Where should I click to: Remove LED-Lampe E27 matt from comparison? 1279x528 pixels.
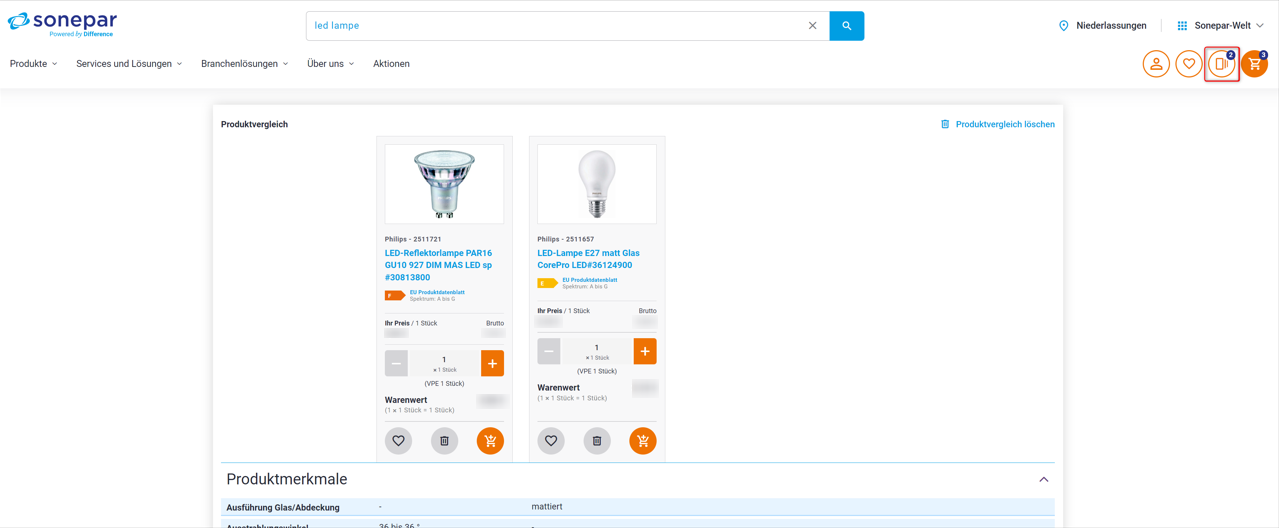(x=597, y=441)
